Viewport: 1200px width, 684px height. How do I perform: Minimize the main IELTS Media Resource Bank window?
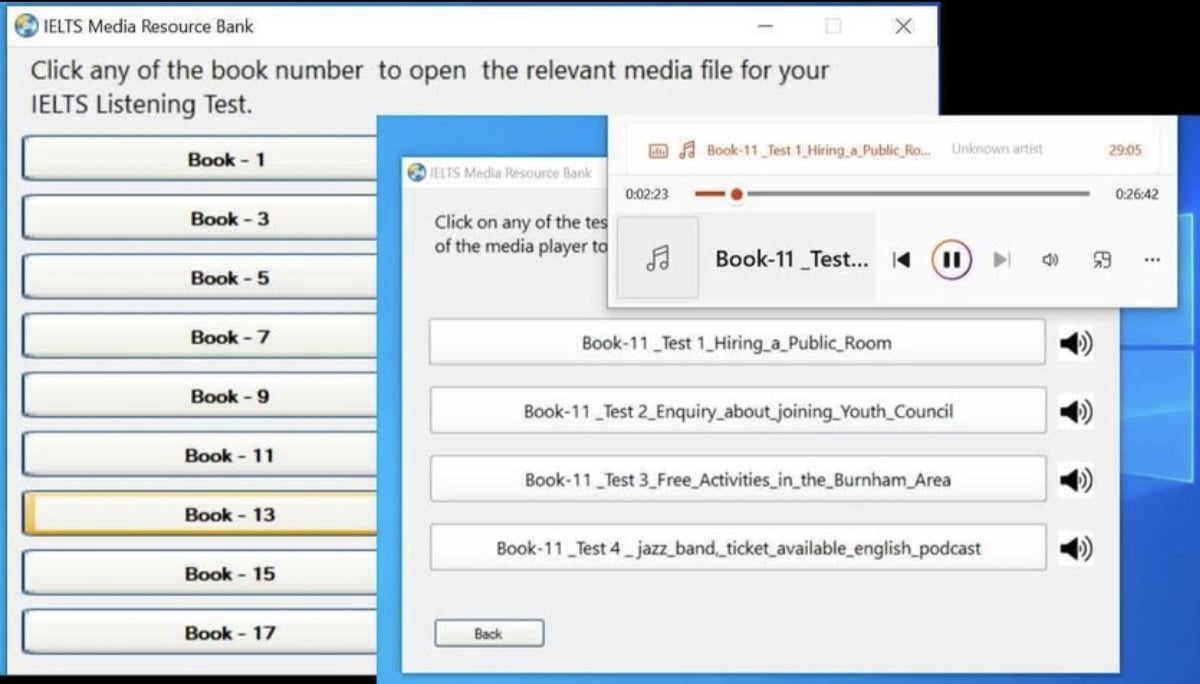pyautogui.click(x=766, y=27)
